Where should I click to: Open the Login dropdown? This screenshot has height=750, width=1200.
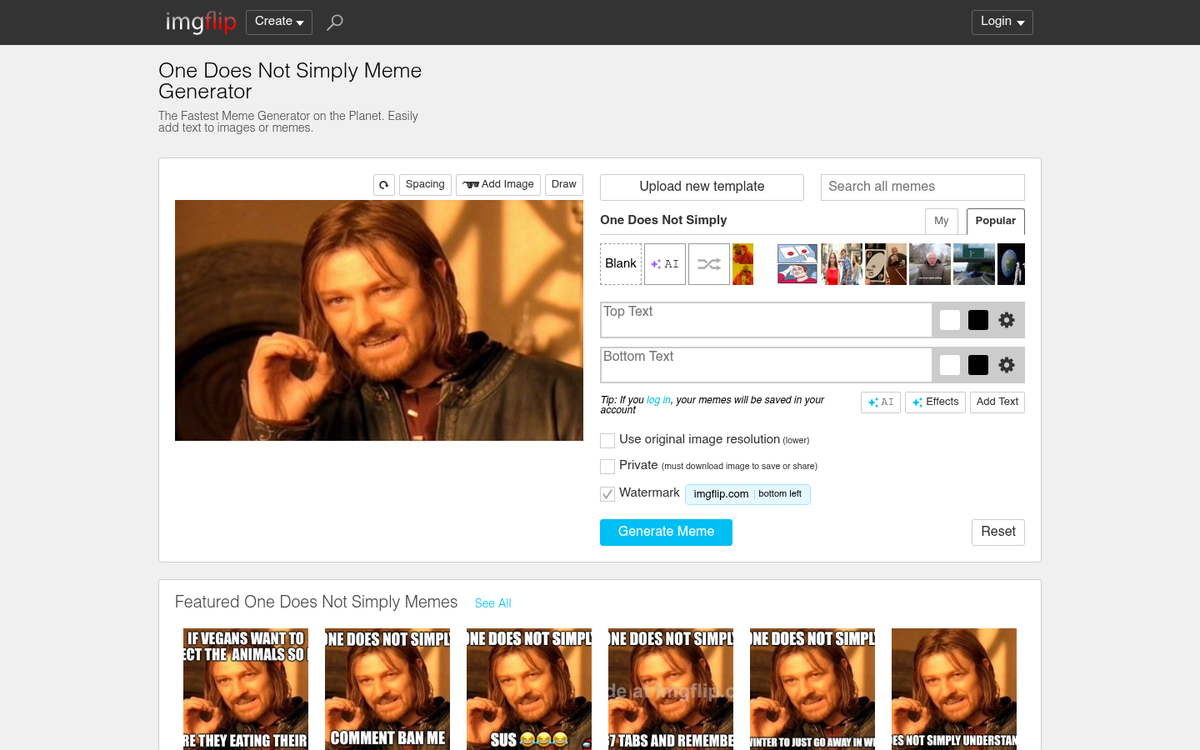coord(1001,21)
